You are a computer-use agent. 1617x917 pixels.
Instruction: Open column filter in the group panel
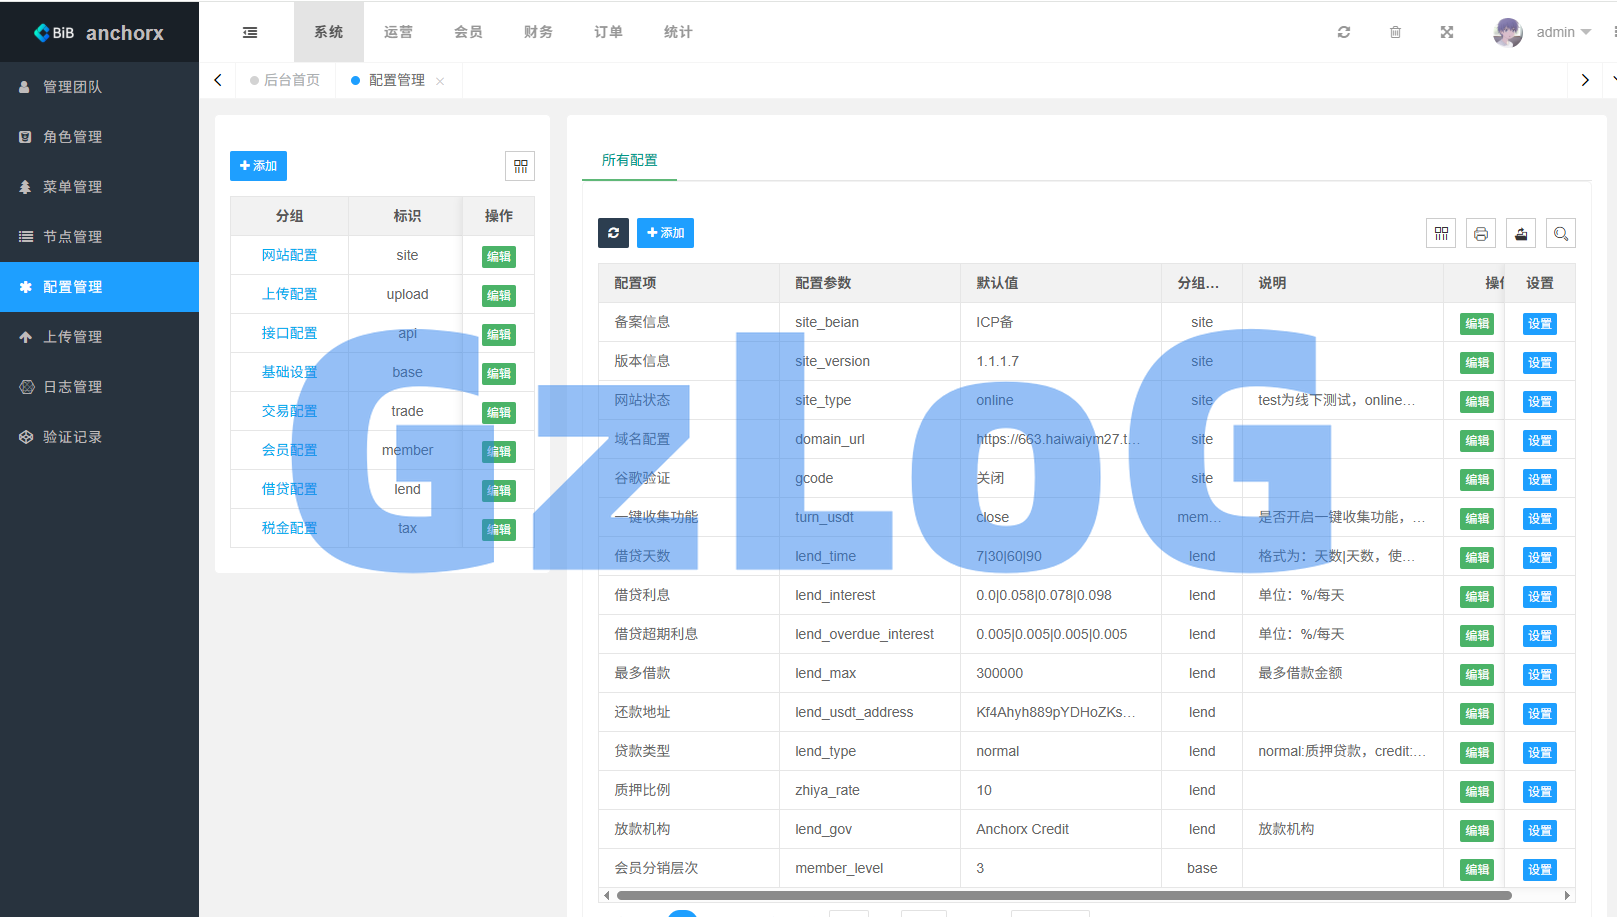(520, 166)
